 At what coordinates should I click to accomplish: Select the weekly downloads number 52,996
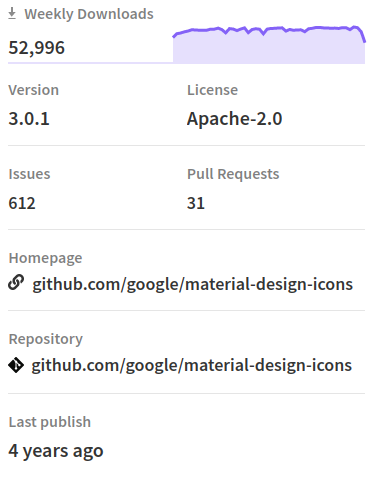pos(37,48)
